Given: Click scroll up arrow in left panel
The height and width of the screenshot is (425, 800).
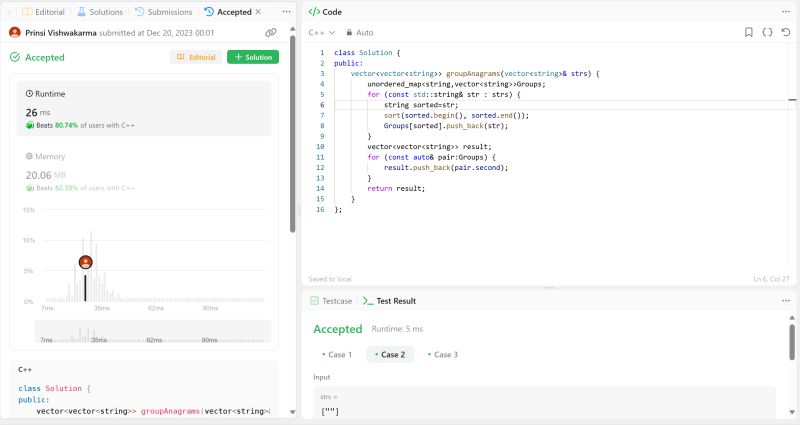Looking at the screenshot, I should [293, 29].
